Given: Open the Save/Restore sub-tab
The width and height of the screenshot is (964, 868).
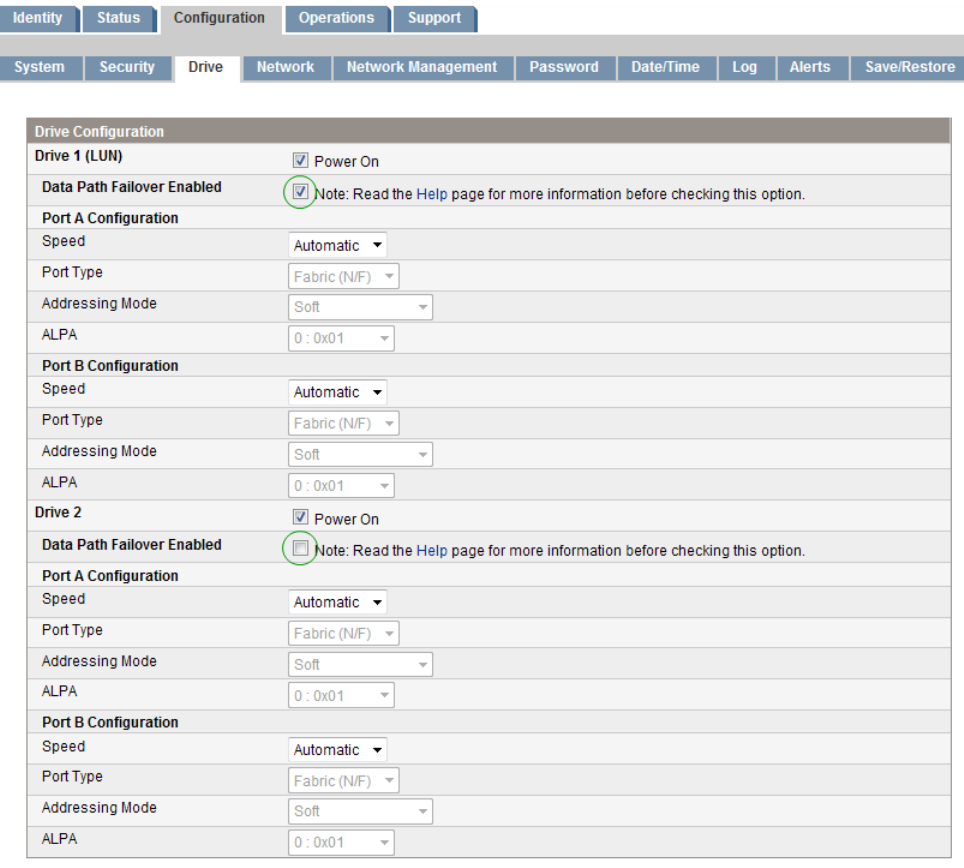Looking at the screenshot, I should (909, 67).
